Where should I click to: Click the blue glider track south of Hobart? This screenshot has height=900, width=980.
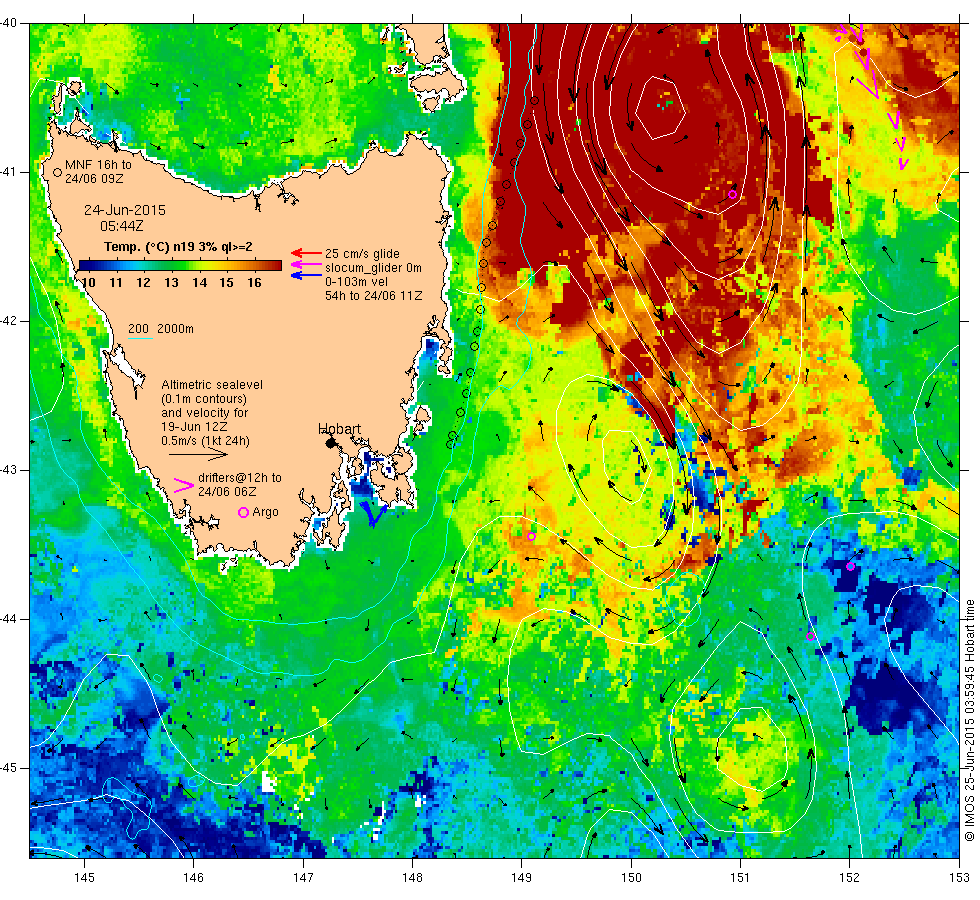click(374, 514)
